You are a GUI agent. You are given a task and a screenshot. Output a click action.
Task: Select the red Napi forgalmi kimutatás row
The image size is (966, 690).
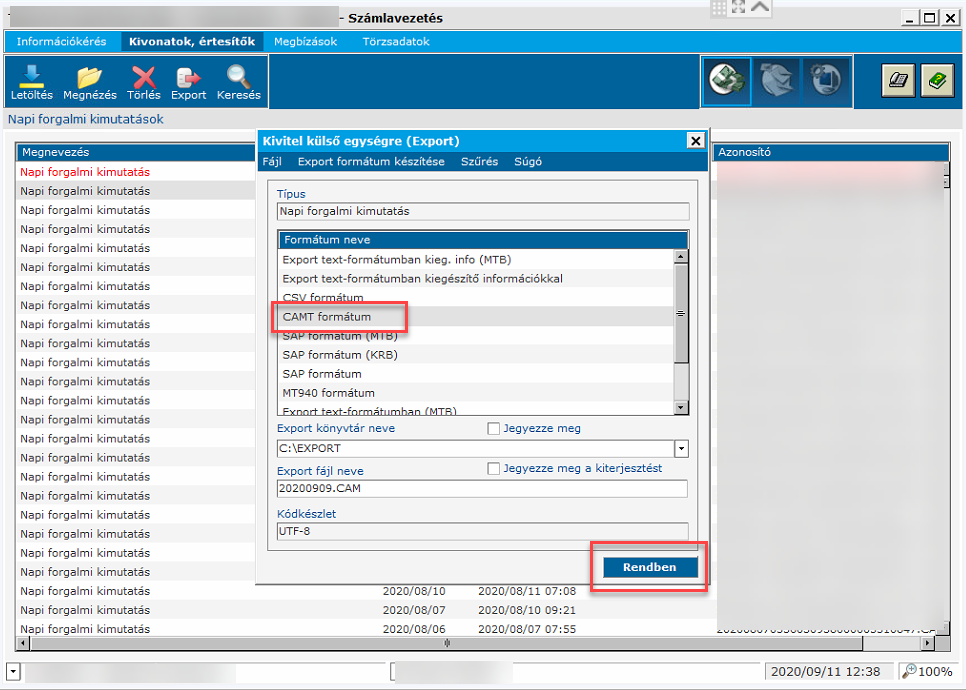(x=136, y=172)
